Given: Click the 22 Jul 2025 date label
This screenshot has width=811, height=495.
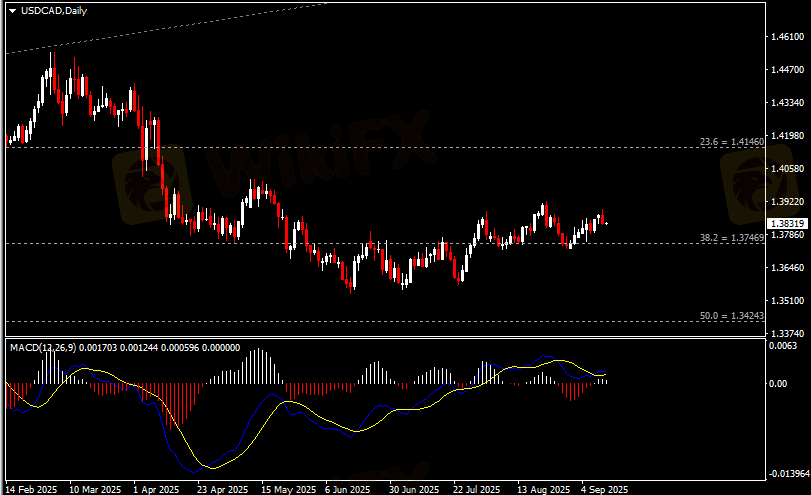Looking at the screenshot, I should click(x=476, y=489).
